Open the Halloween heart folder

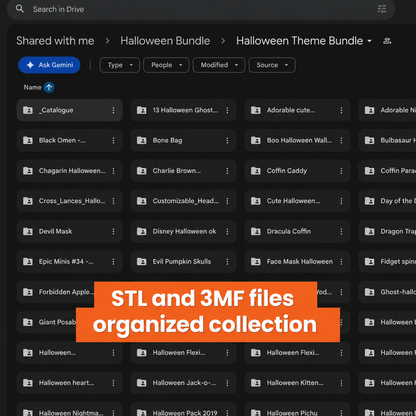70,383
